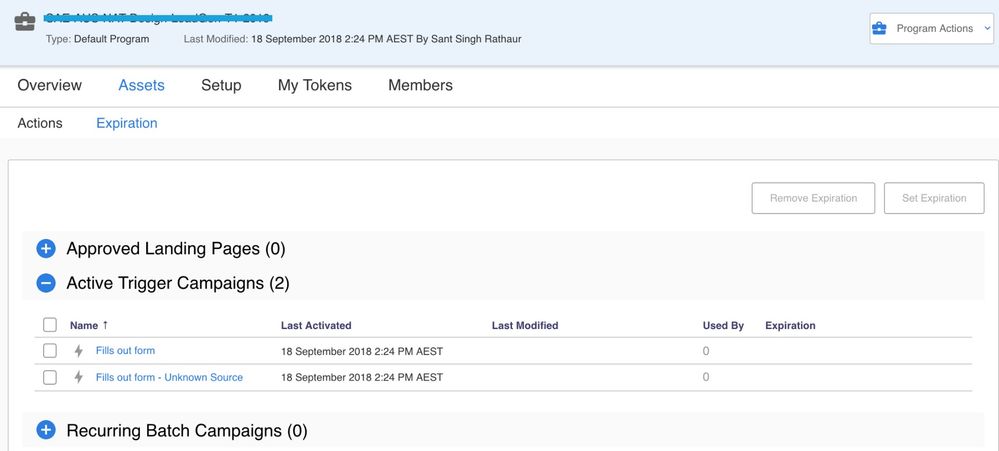Click the briefcase icon in Program Actions
The width and height of the screenshot is (999, 451).
click(x=880, y=29)
